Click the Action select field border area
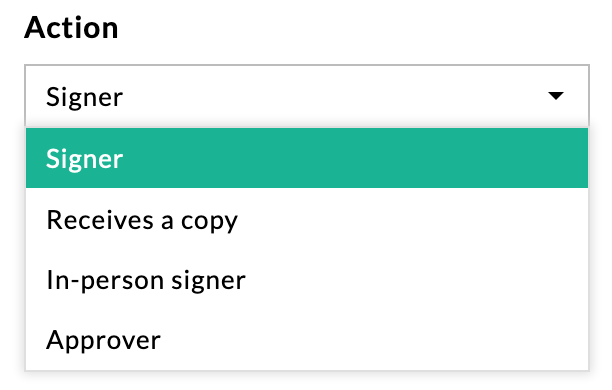Screen dimensions: 612x390 307,96
